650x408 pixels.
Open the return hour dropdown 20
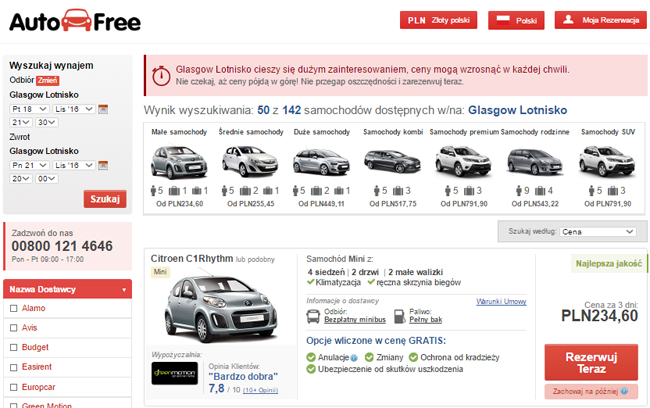(x=21, y=179)
